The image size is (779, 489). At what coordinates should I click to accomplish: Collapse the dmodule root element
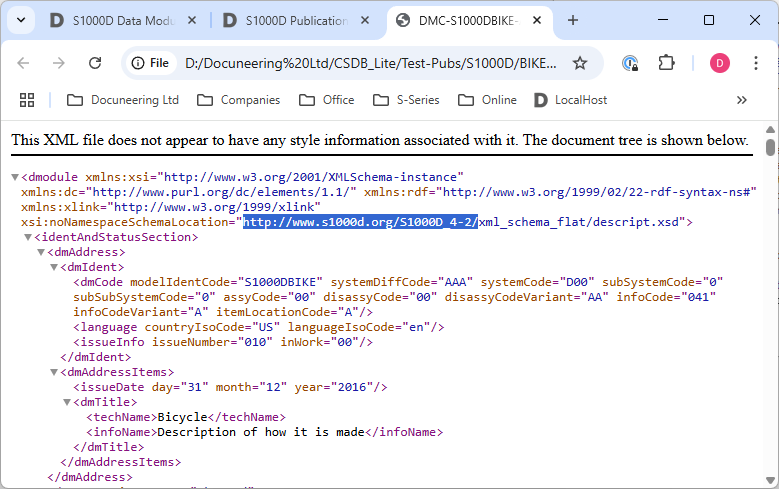15,177
